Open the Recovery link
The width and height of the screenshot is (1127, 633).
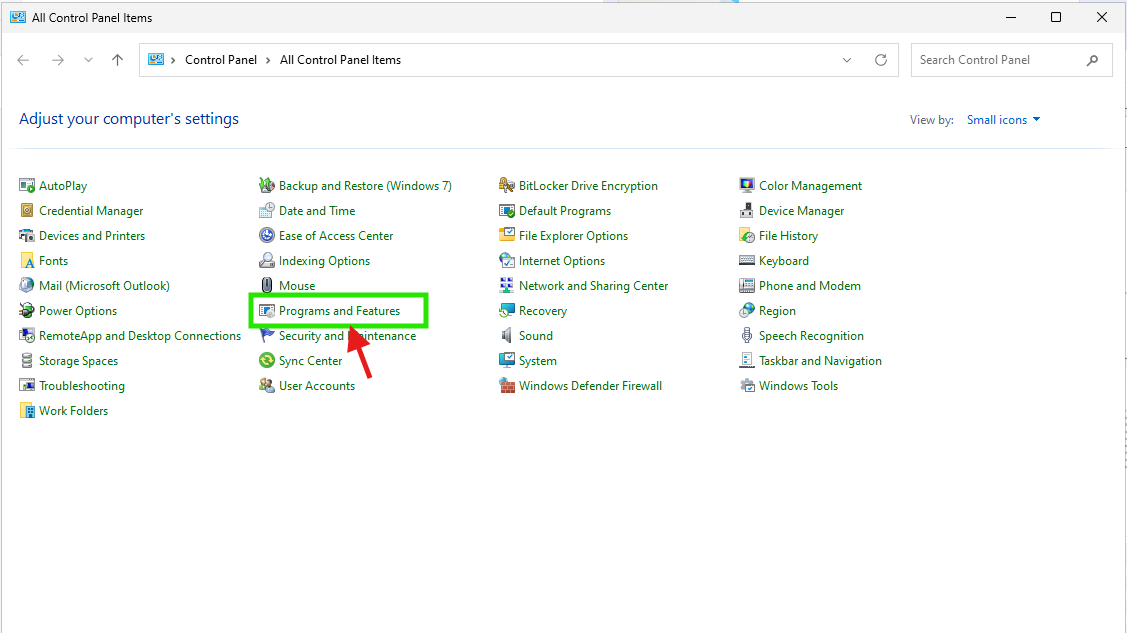(543, 311)
